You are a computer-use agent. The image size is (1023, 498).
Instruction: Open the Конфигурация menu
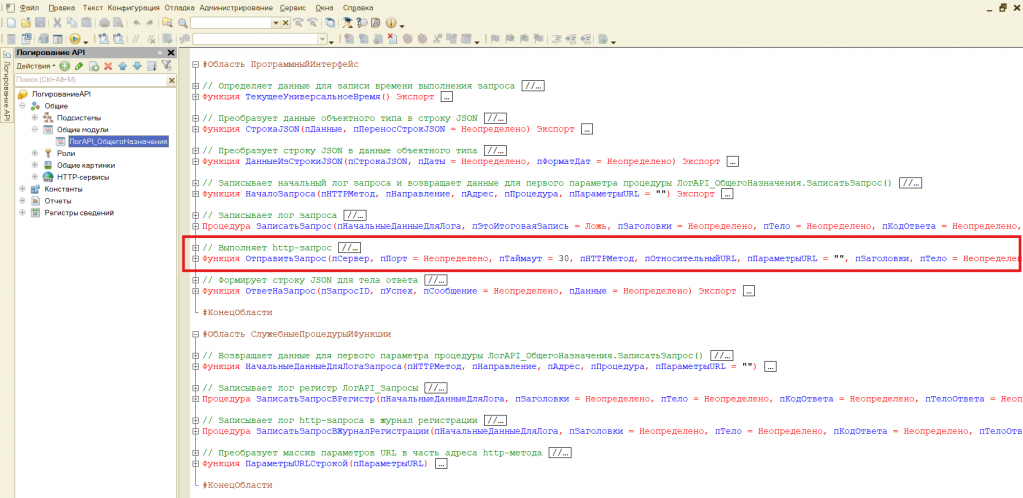133,7
